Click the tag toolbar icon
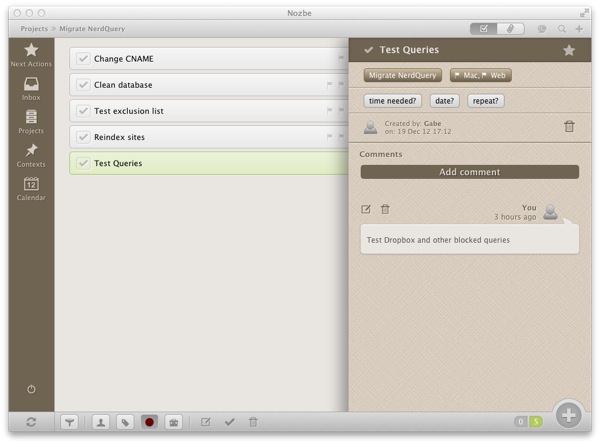Screen dimensions: 600x444 coord(125,422)
